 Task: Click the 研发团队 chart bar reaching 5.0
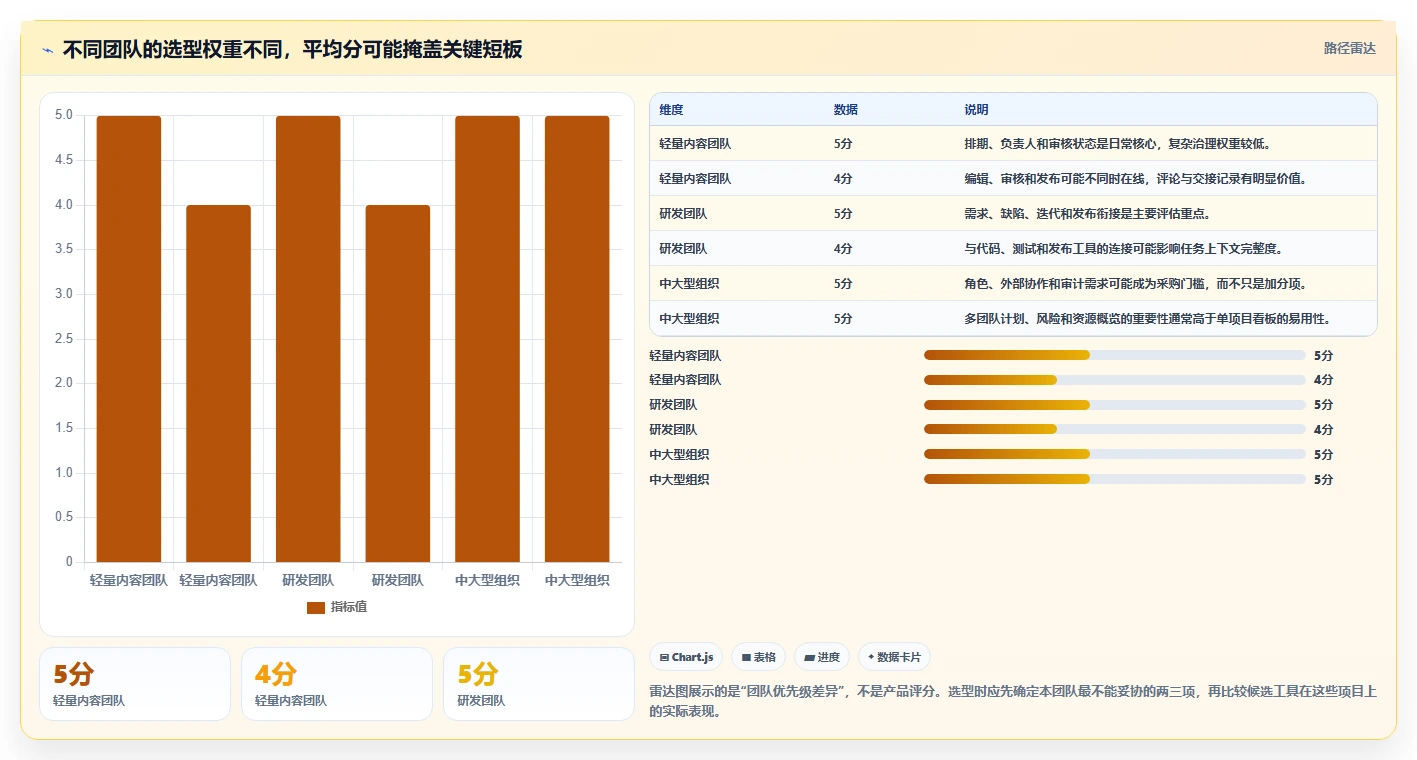point(308,339)
